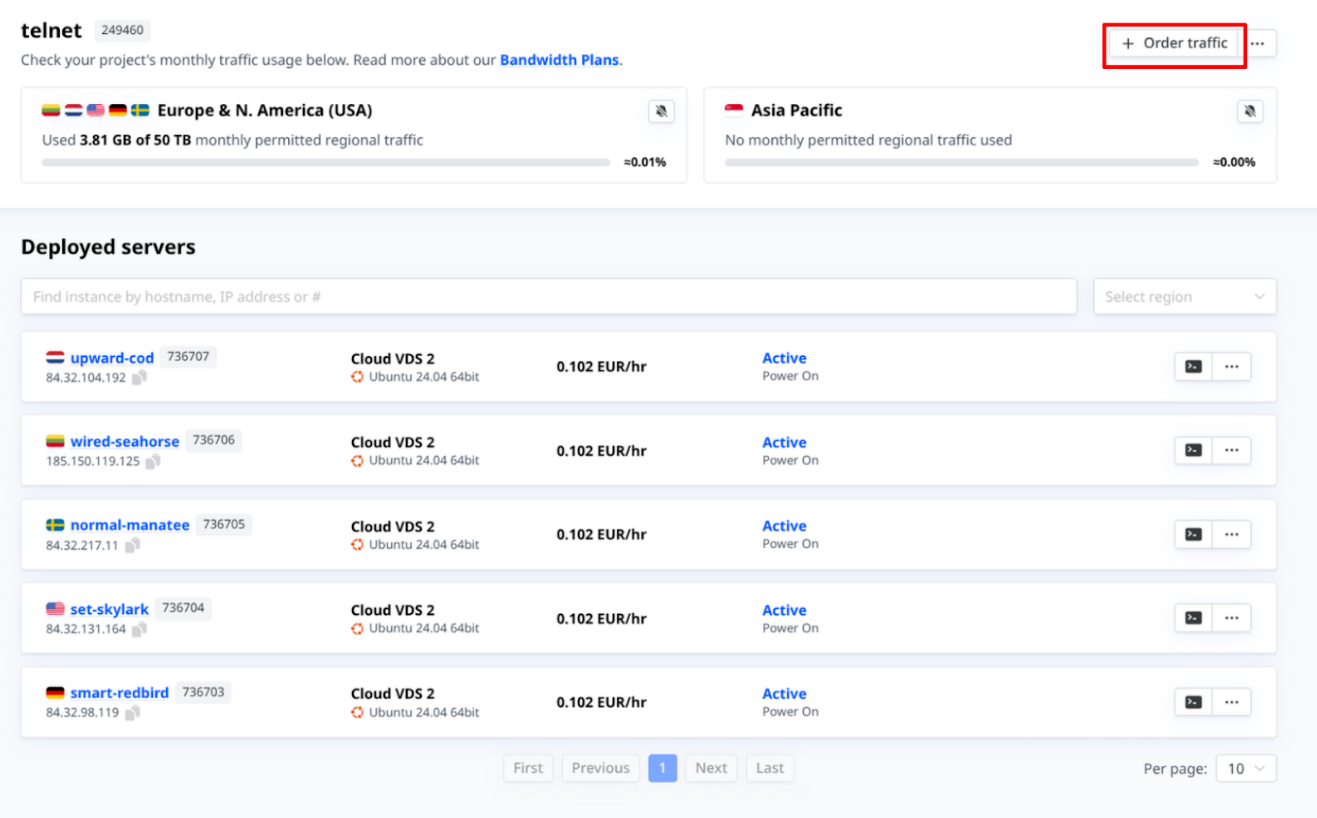Viewport: 1317px width, 818px height.
Task: Open the Bandwidth Plans link
Action: coord(559,60)
